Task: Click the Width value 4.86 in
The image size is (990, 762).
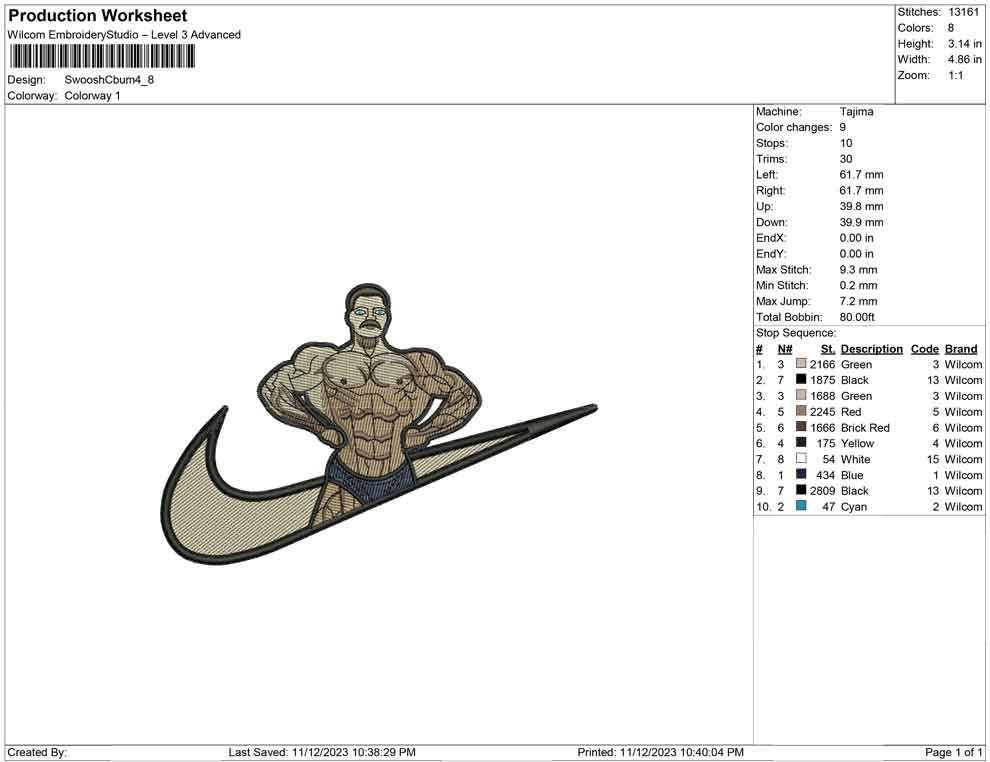Action: pyautogui.click(x=964, y=59)
